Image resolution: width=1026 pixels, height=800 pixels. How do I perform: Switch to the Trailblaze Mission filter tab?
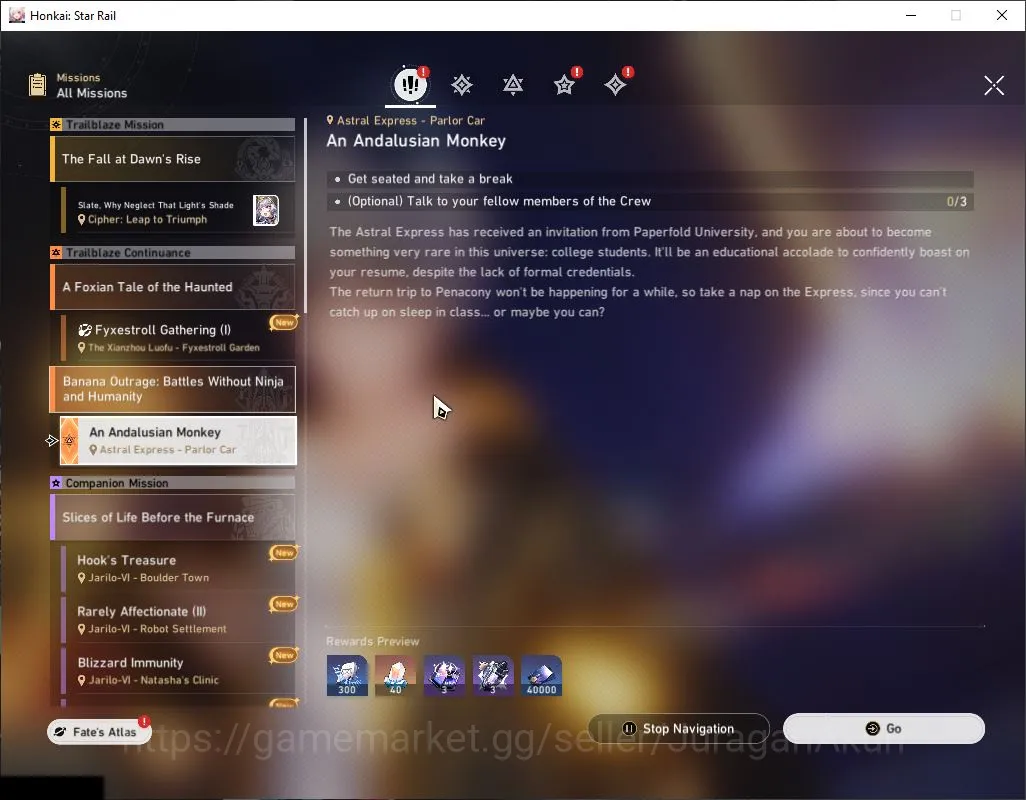pyautogui.click(x=462, y=84)
